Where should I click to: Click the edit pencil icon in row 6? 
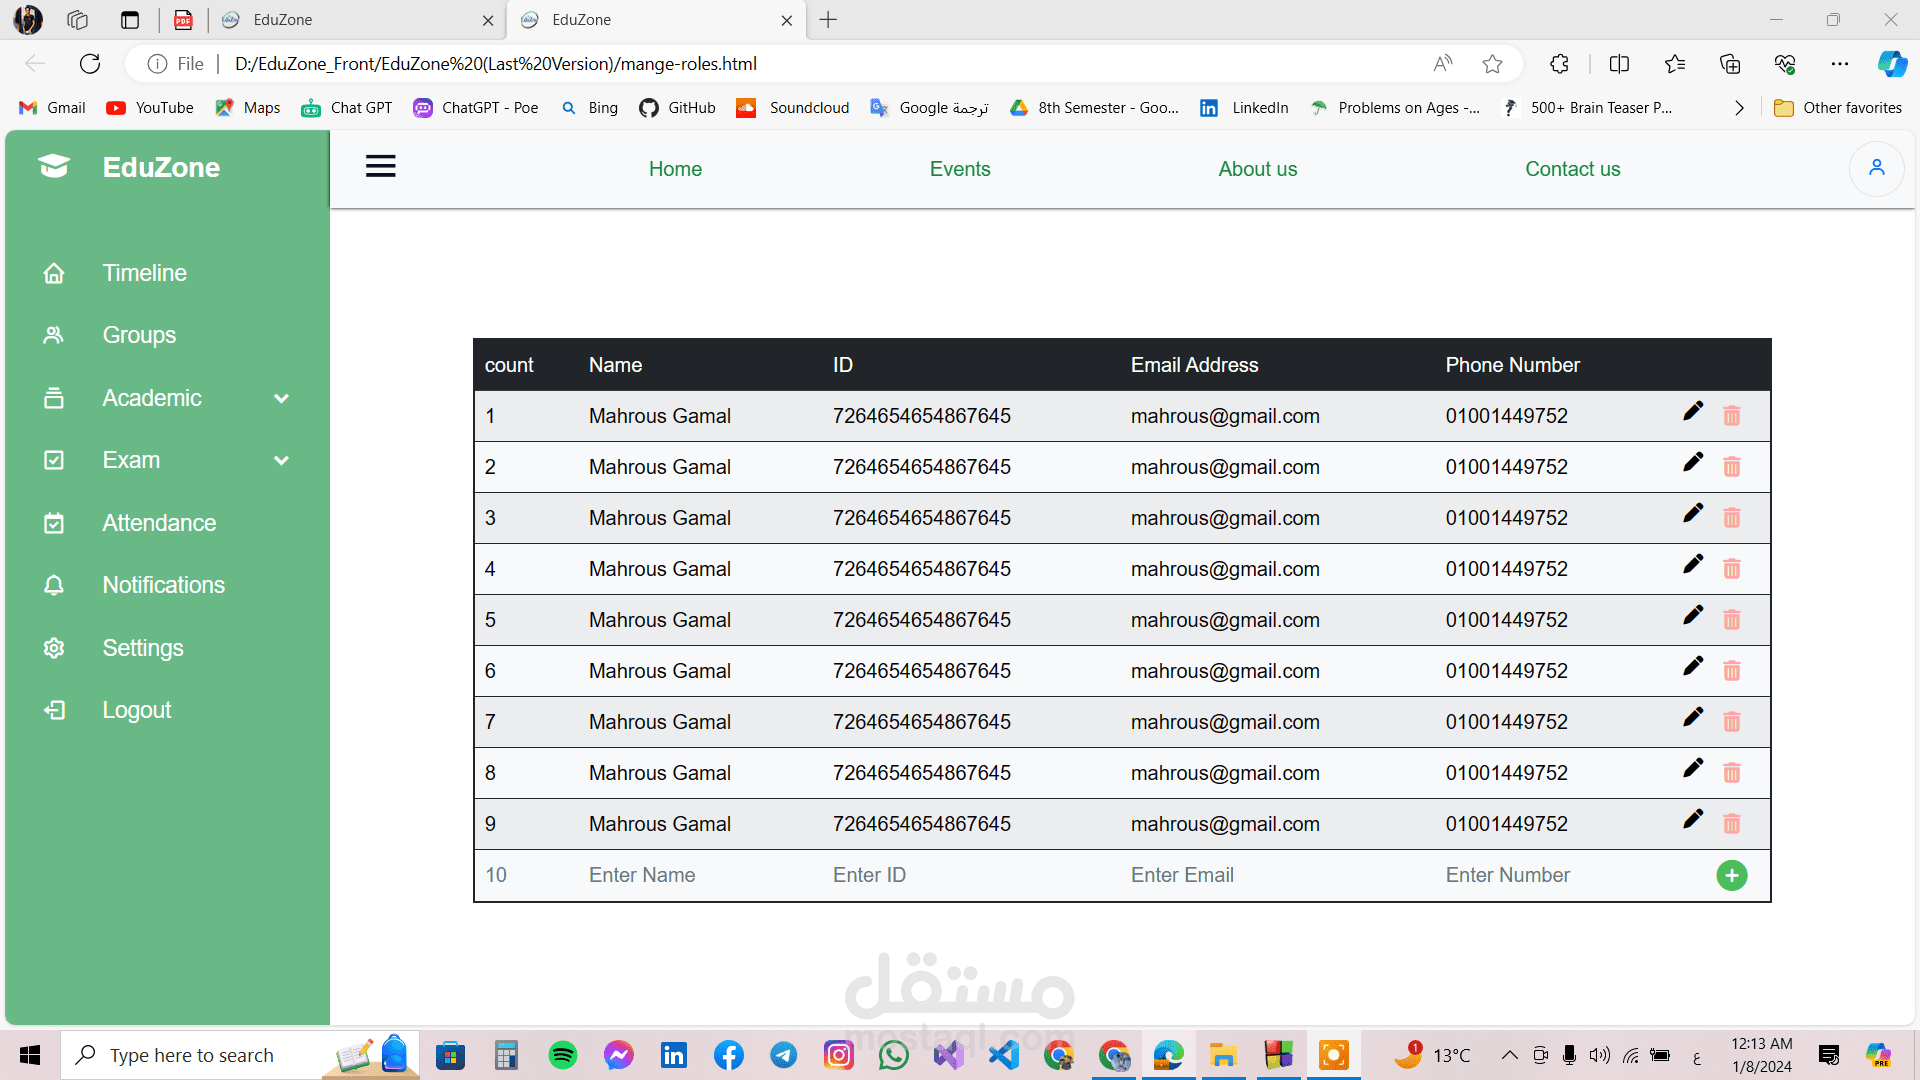pyautogui.click(x=1692, y=667)
